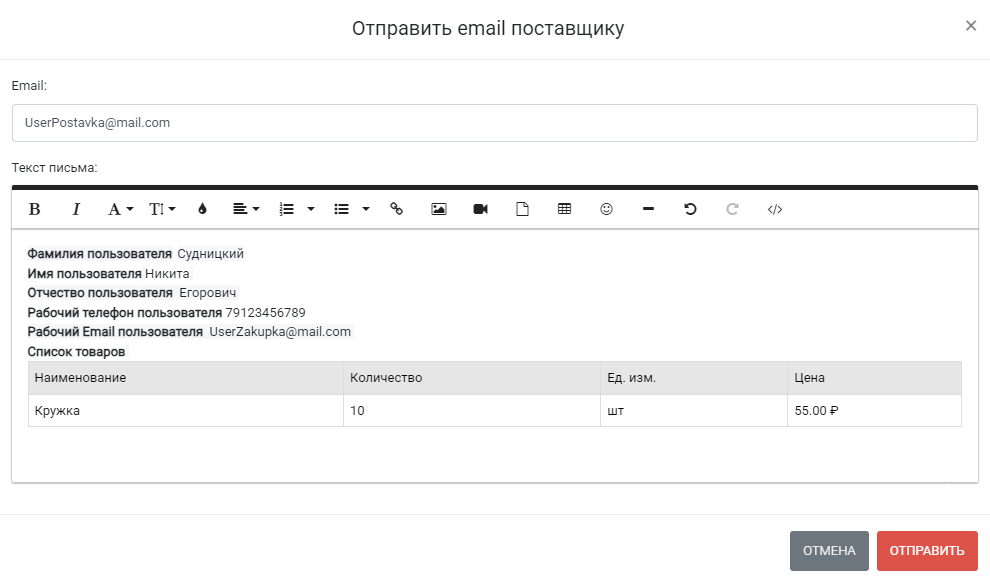The image size is (990, 581).
Task: Click the insert file icon
Action: tap(522, 209)
